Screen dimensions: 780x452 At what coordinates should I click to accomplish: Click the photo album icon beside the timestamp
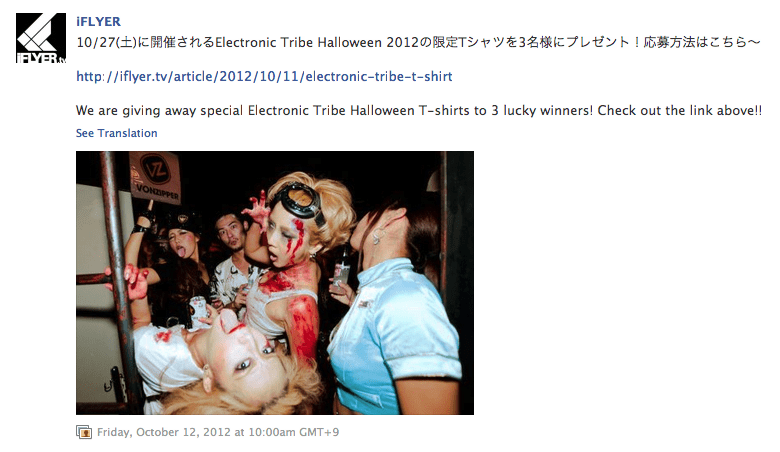(84, 432)
